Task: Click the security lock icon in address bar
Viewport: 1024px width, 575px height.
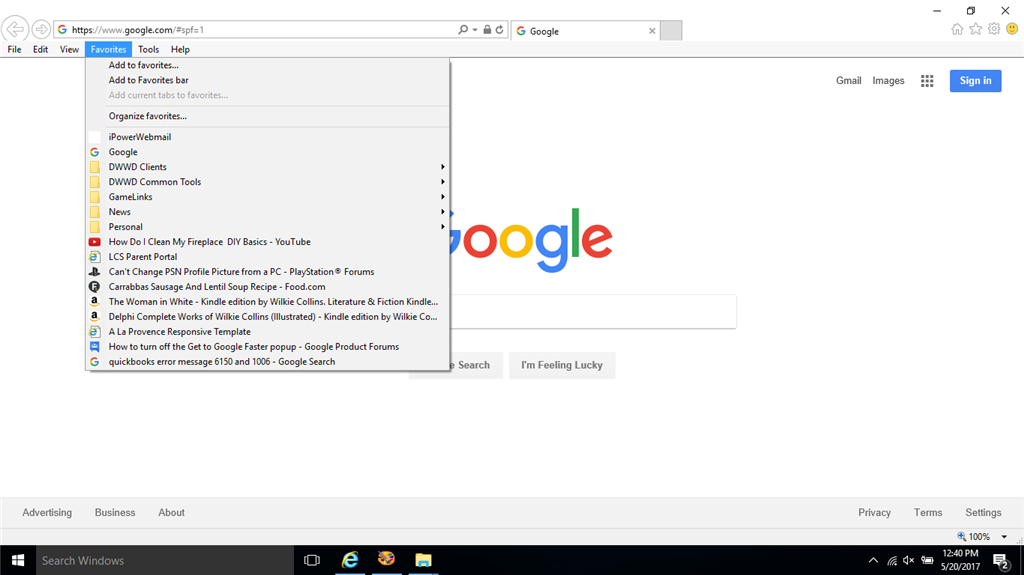Action: (x=487, y=29)
